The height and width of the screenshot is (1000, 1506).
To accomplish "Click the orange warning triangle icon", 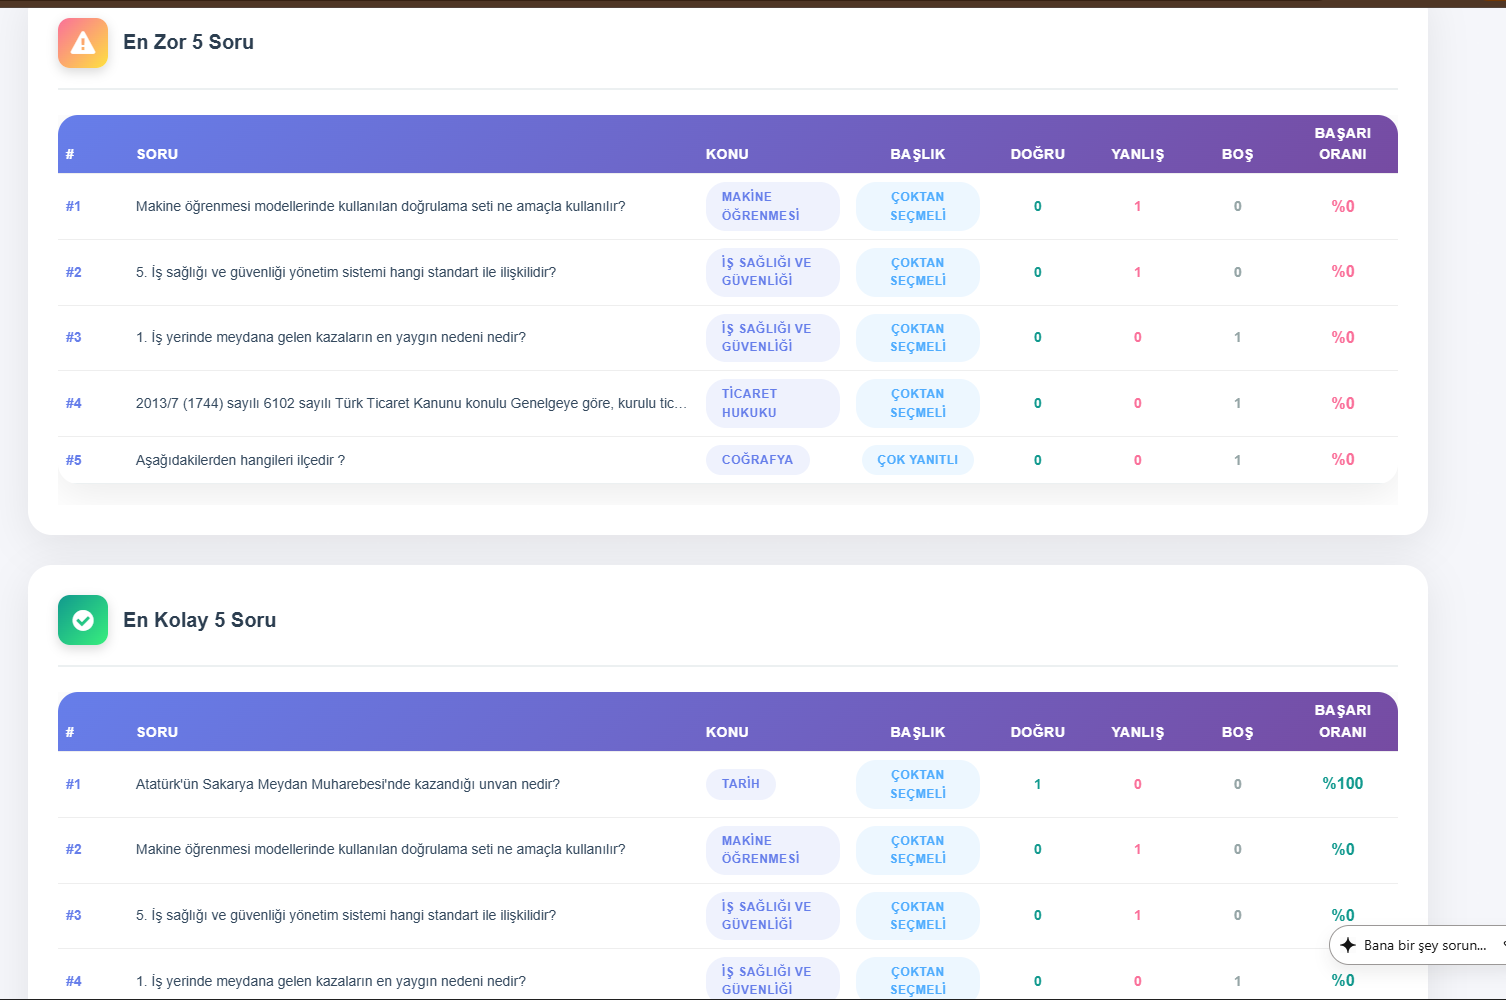I will [83, 43].
